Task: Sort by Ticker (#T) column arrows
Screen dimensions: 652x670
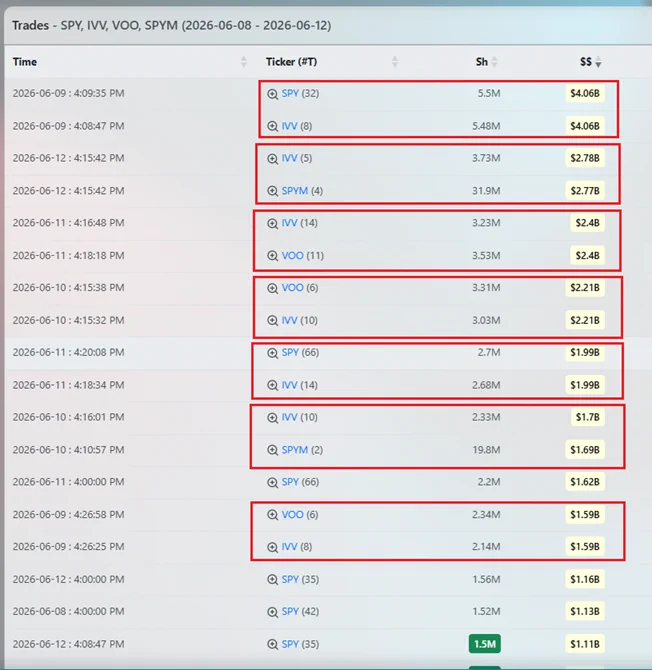Action: [395, 62]
